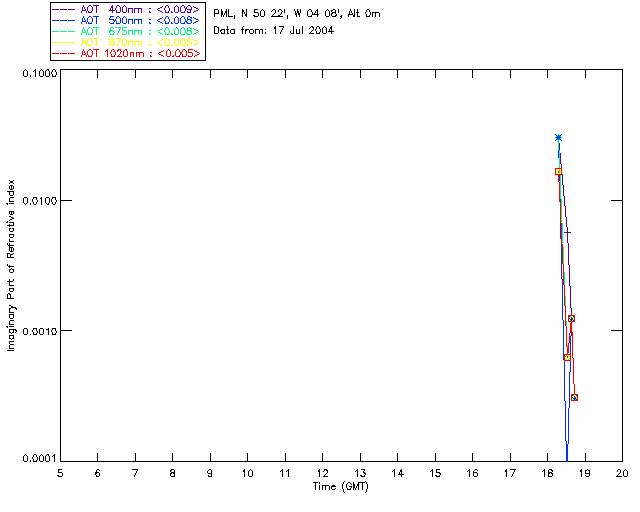The height and width of the screenshot is (512, 640).
Task: Click the red square marker near 0.0006
Action: tap(567, 357)
